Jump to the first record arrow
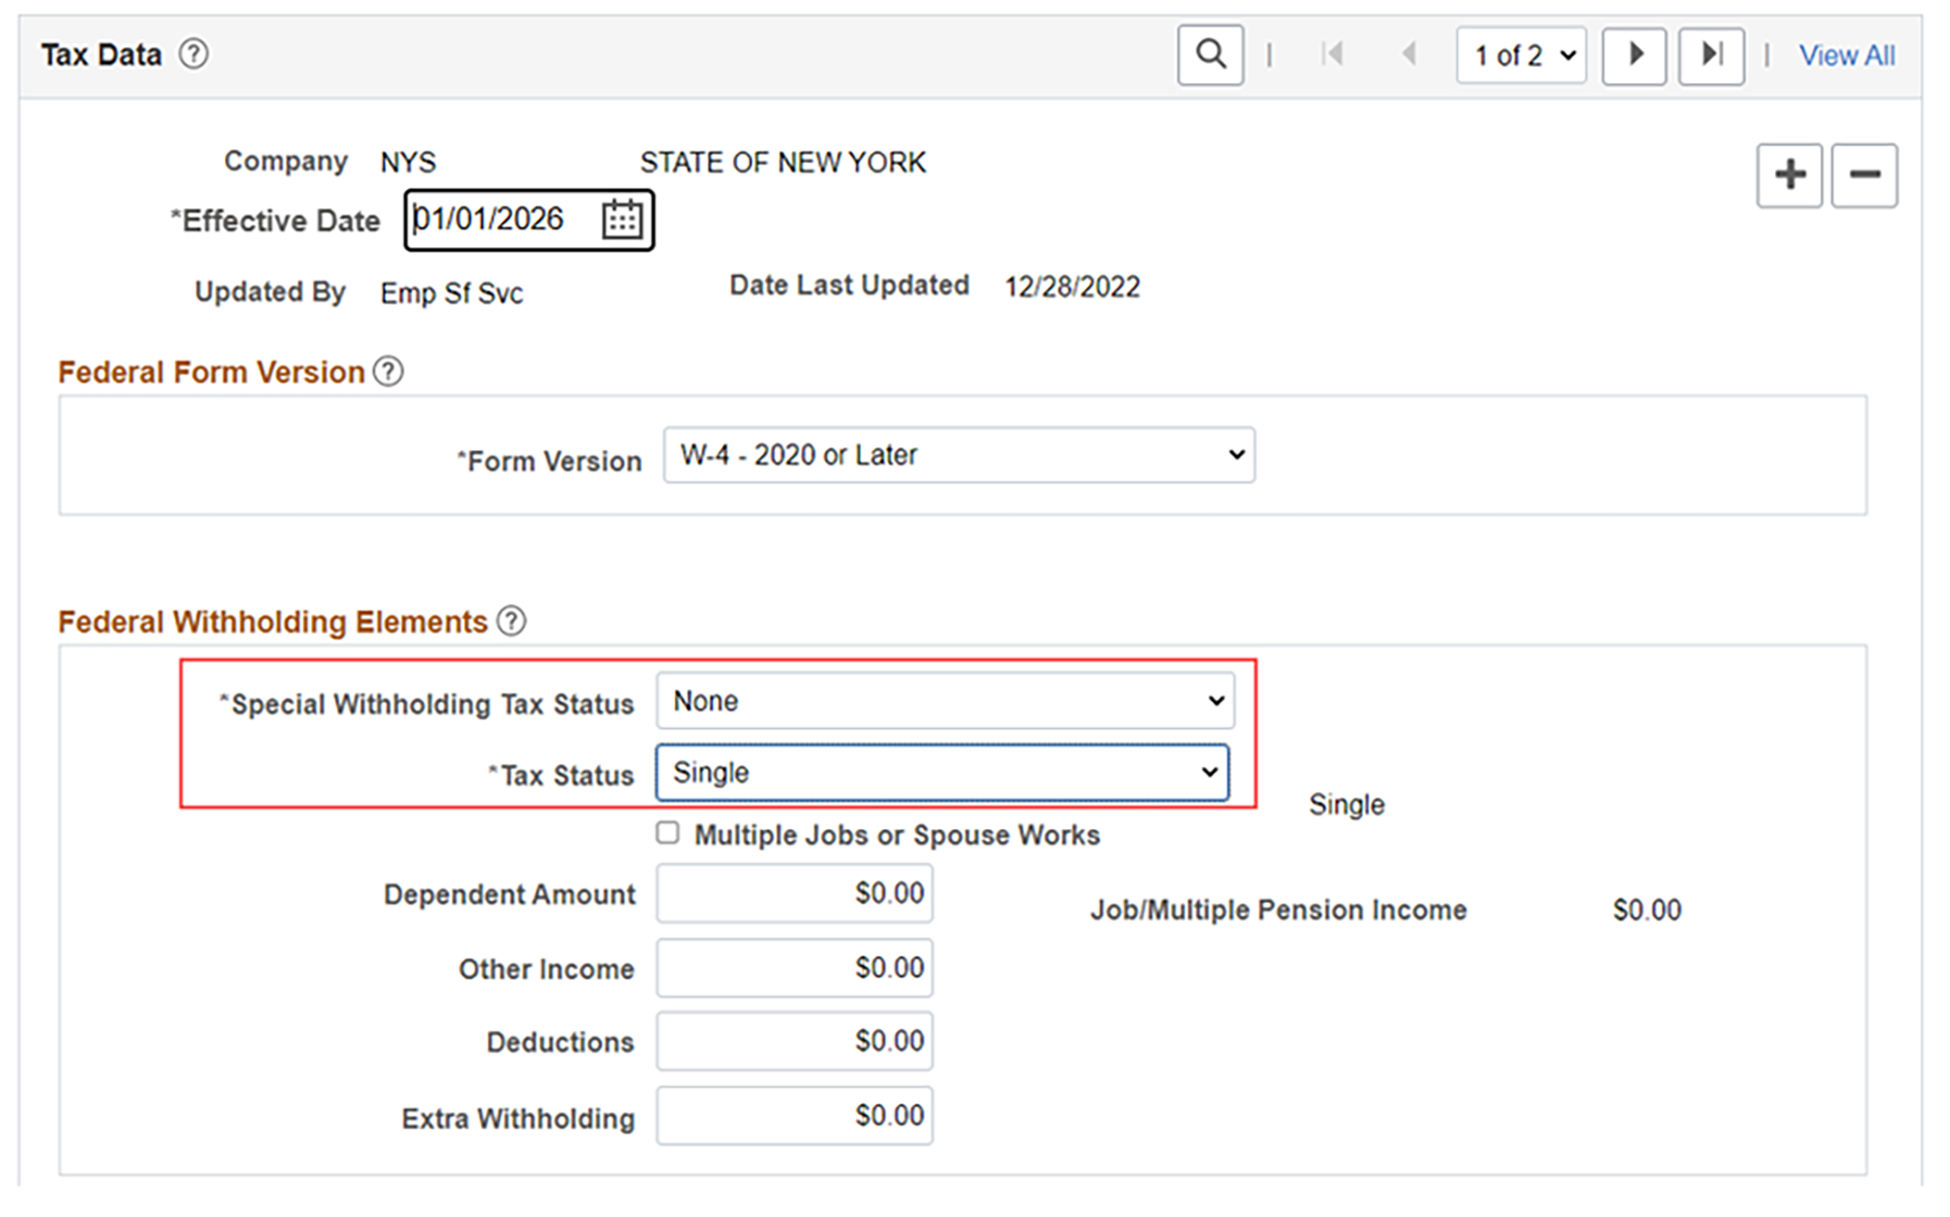This screenshot has height=1217, width=1950. [x=1334, y=55]
